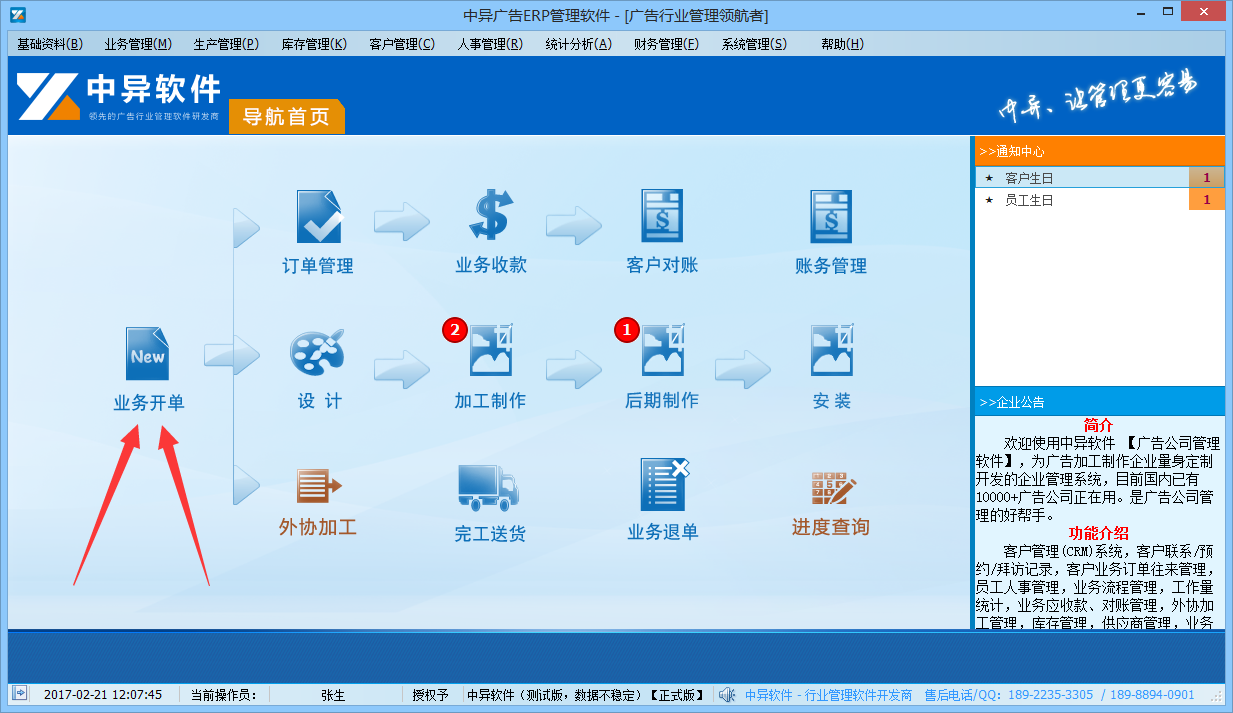The width and height of the screenshot is (1233, 713).
Task: Open the 基础资料(B) menu
Action: tap(50, 44)
